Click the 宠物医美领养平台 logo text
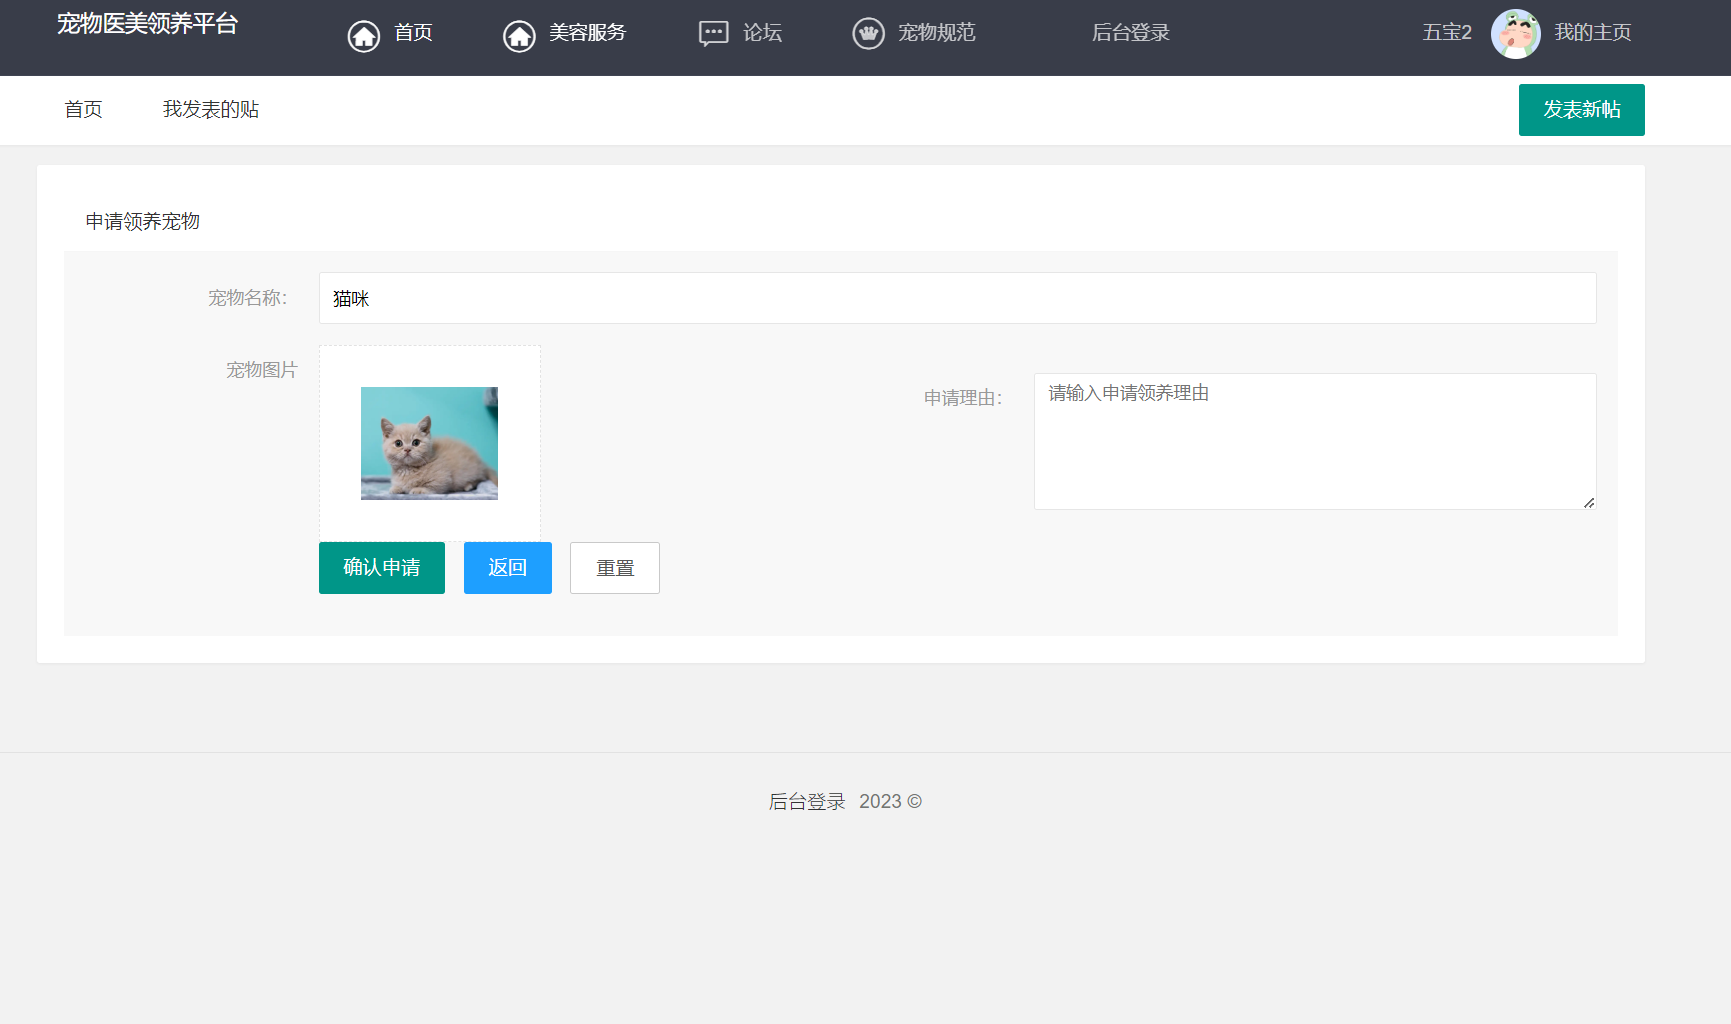 [148, 24]
